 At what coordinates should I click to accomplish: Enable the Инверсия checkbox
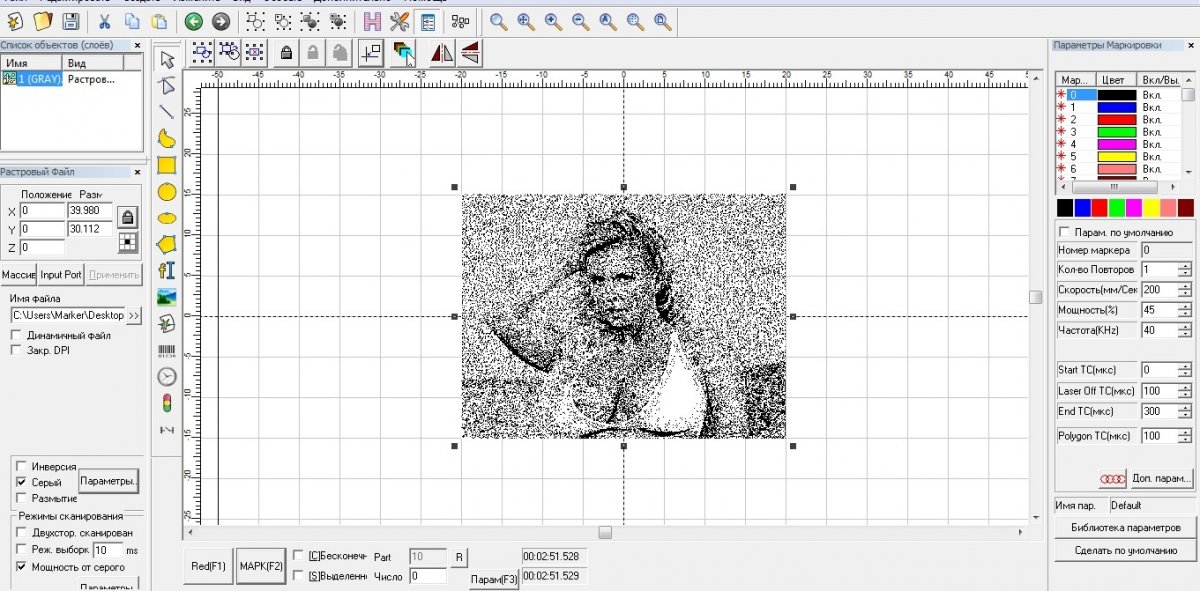point(22,467)
